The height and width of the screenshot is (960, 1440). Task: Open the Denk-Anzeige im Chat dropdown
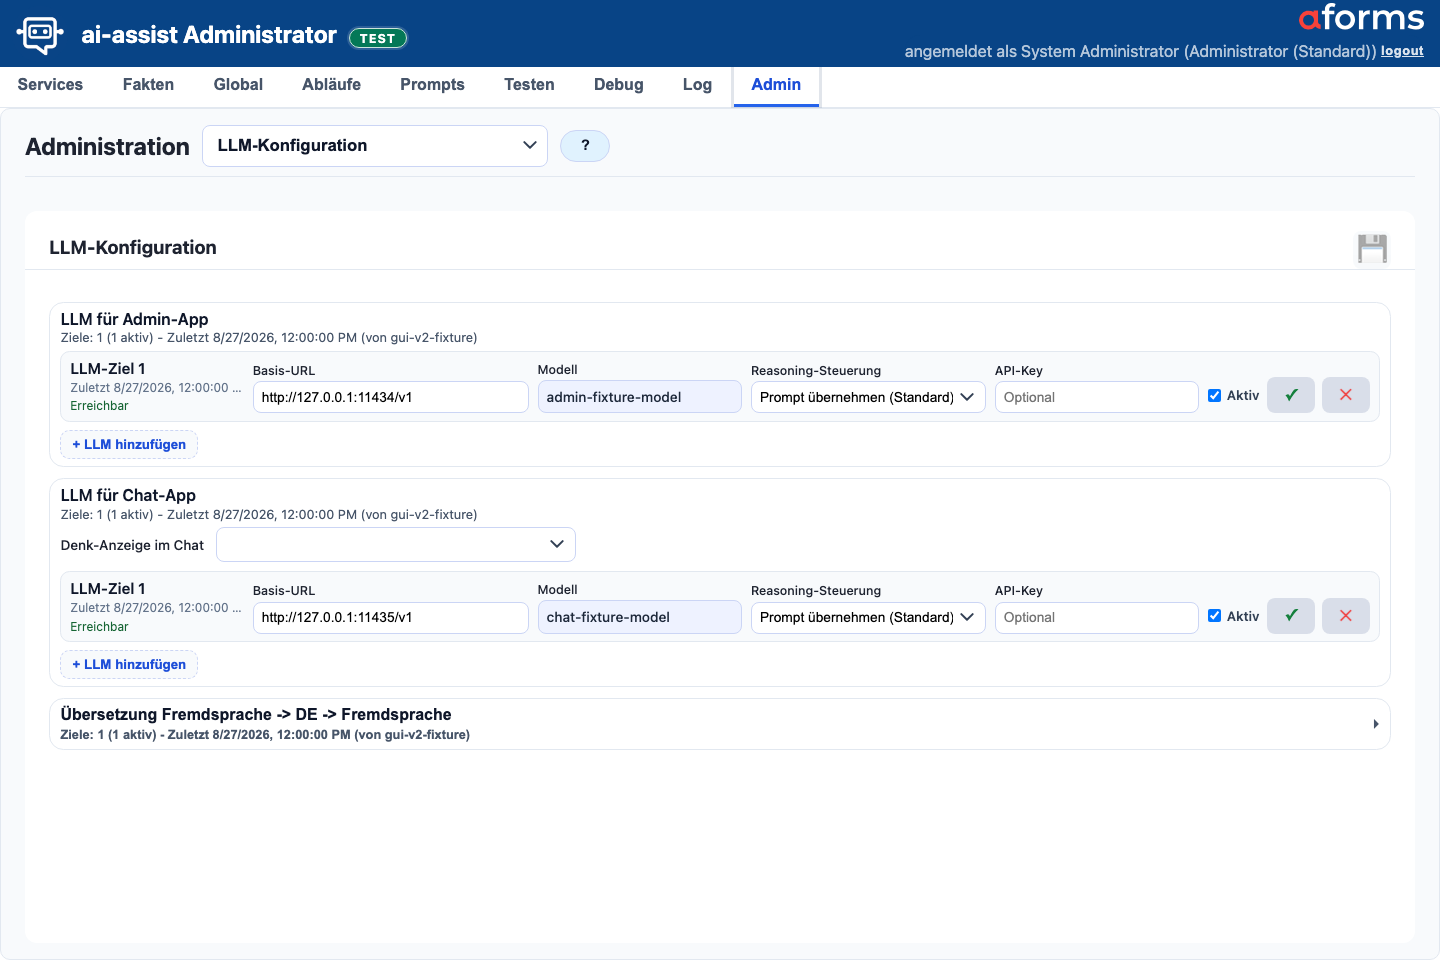(x=396, y=544)
